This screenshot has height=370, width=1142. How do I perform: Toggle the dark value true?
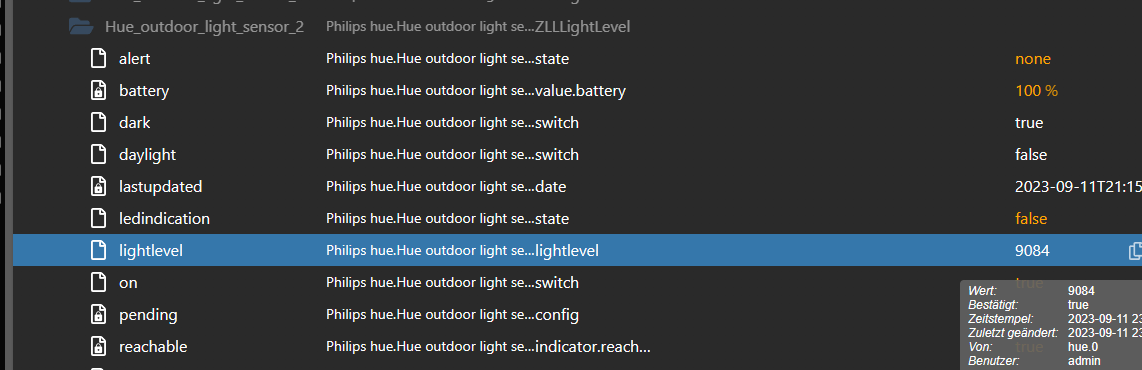click(1028, 123)
